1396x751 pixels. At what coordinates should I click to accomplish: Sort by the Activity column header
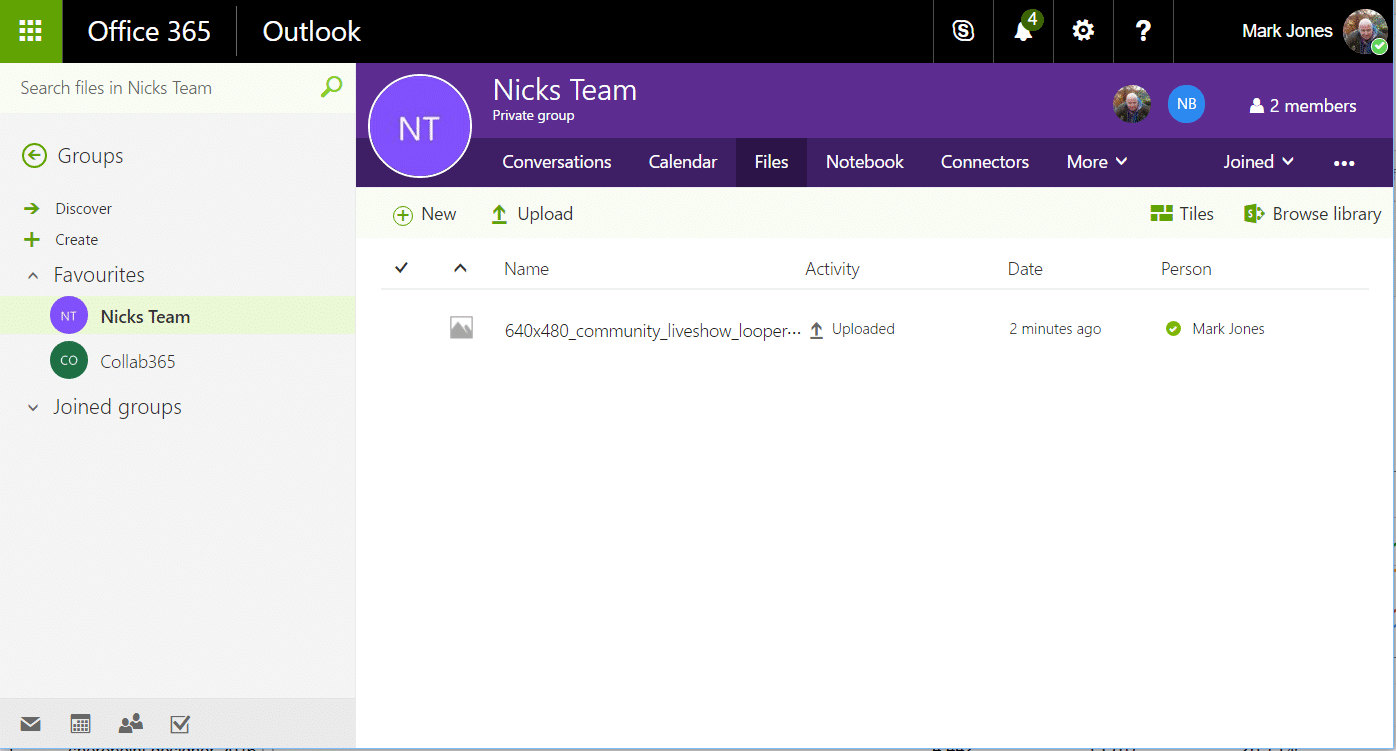coord(832,268)
